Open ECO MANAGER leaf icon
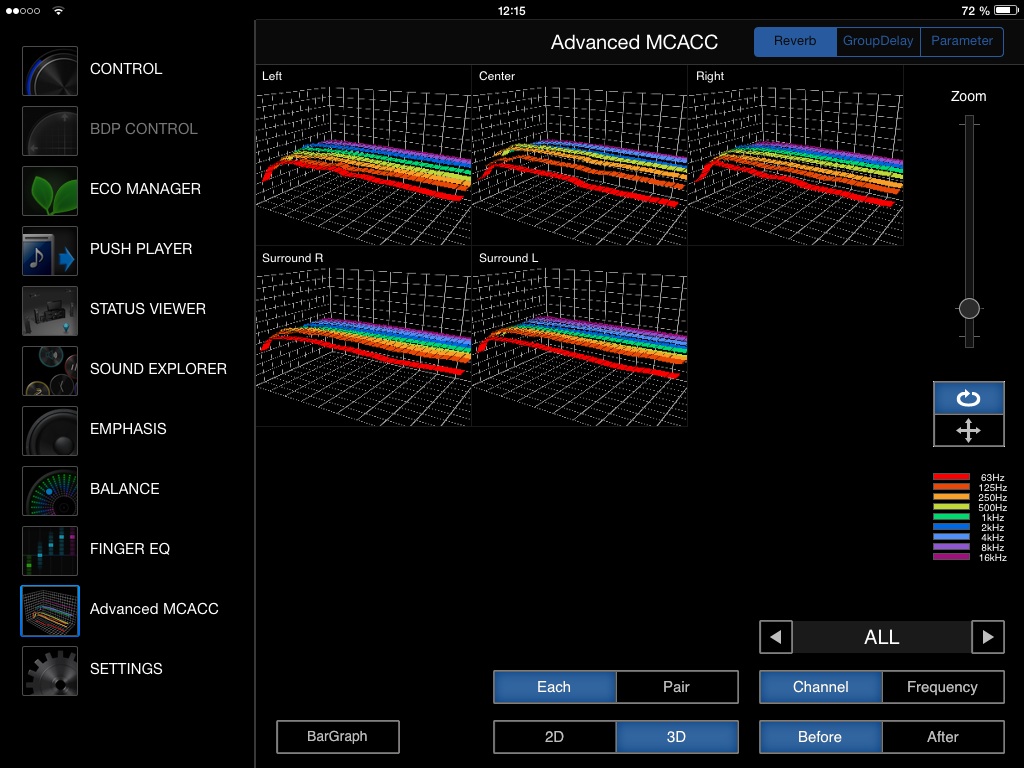 tap(50, 190)
